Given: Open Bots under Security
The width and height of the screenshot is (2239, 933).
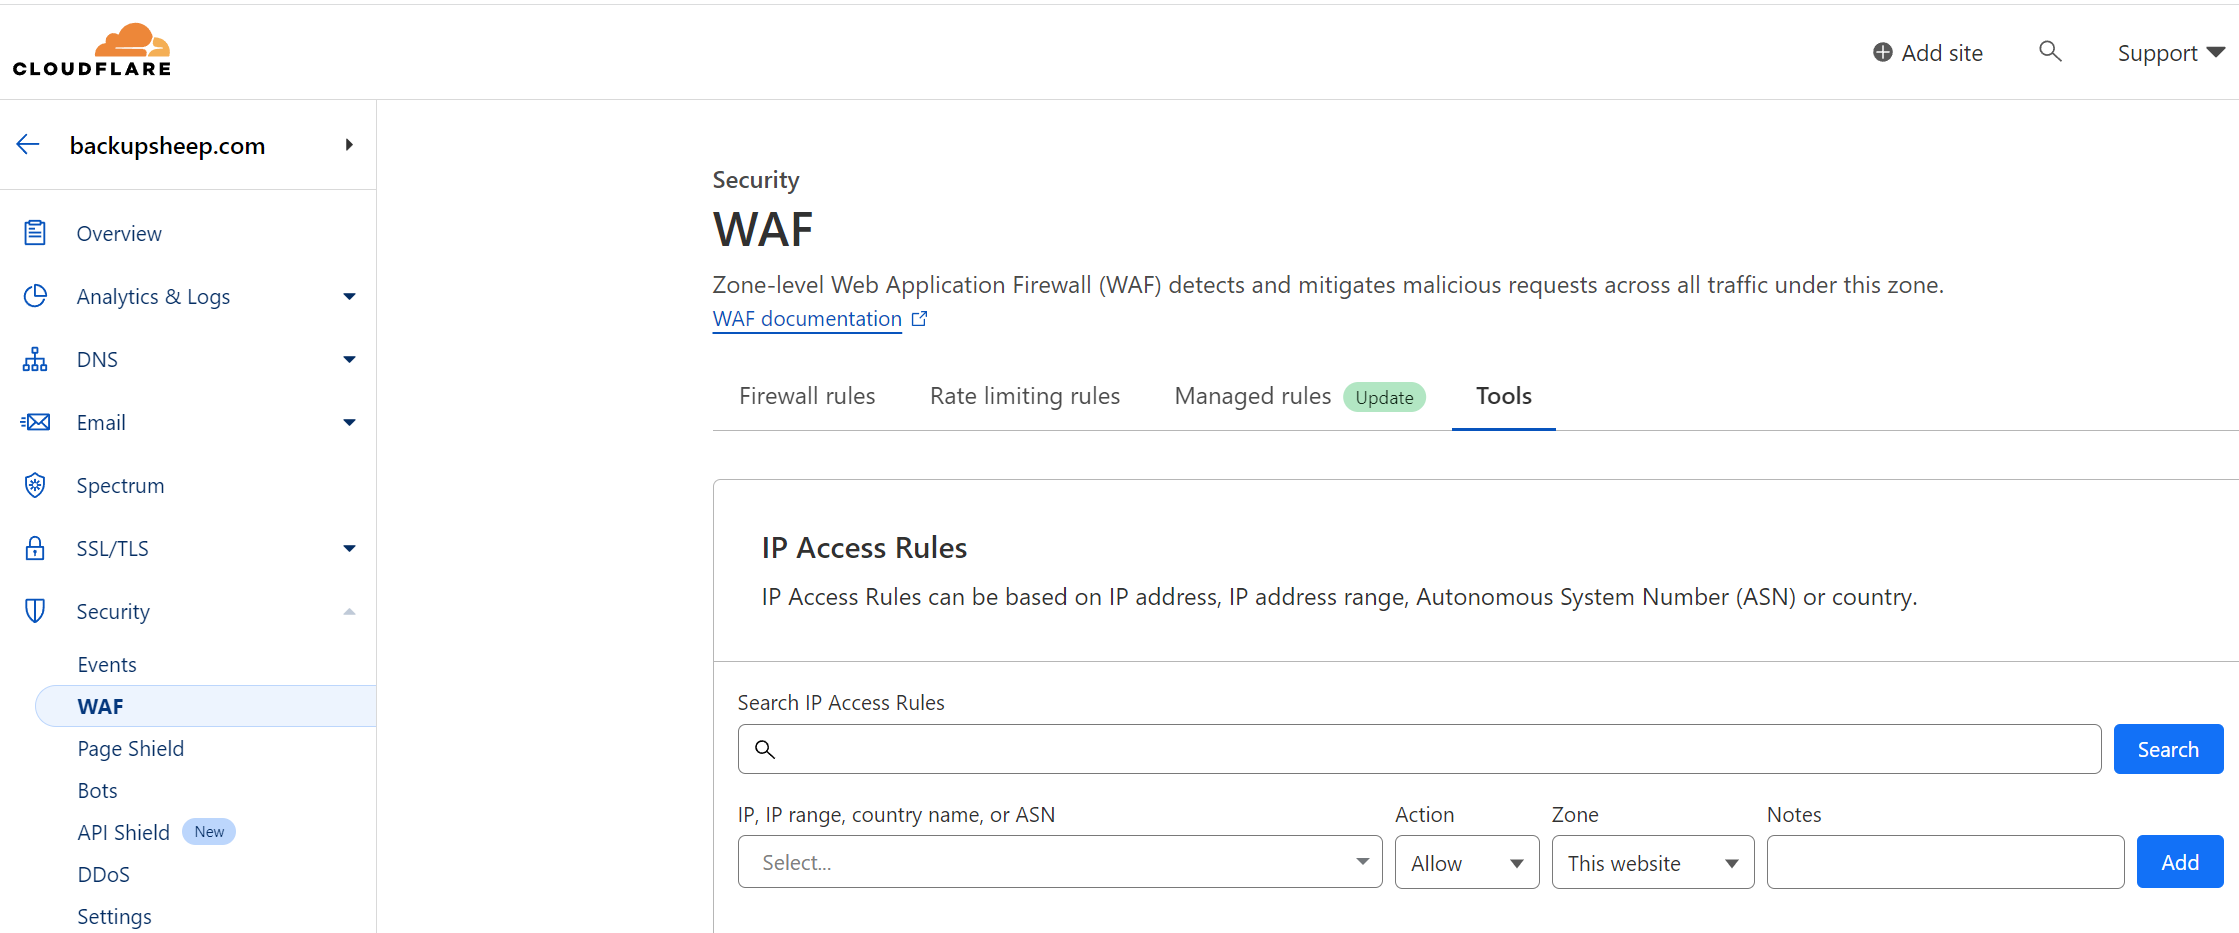Looking at the screenshot, I should pyautogui.click(x=98, y=790).
